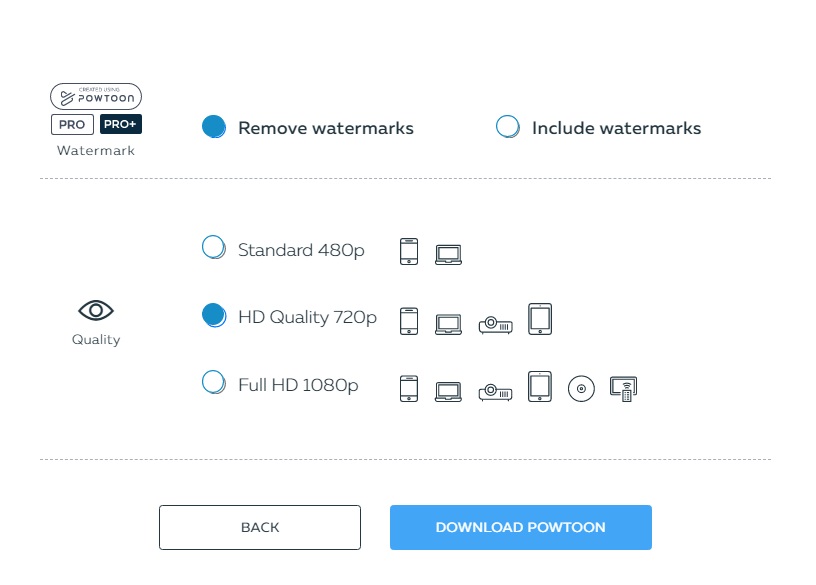Click the projector icon in 720p row
The height and width of the screenshot is (585, 816).
(x=495, y=325)
